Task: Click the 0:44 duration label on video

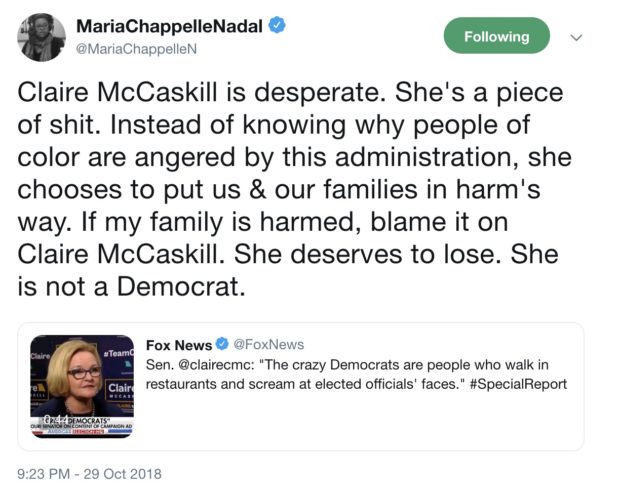Action: (46, 418)
